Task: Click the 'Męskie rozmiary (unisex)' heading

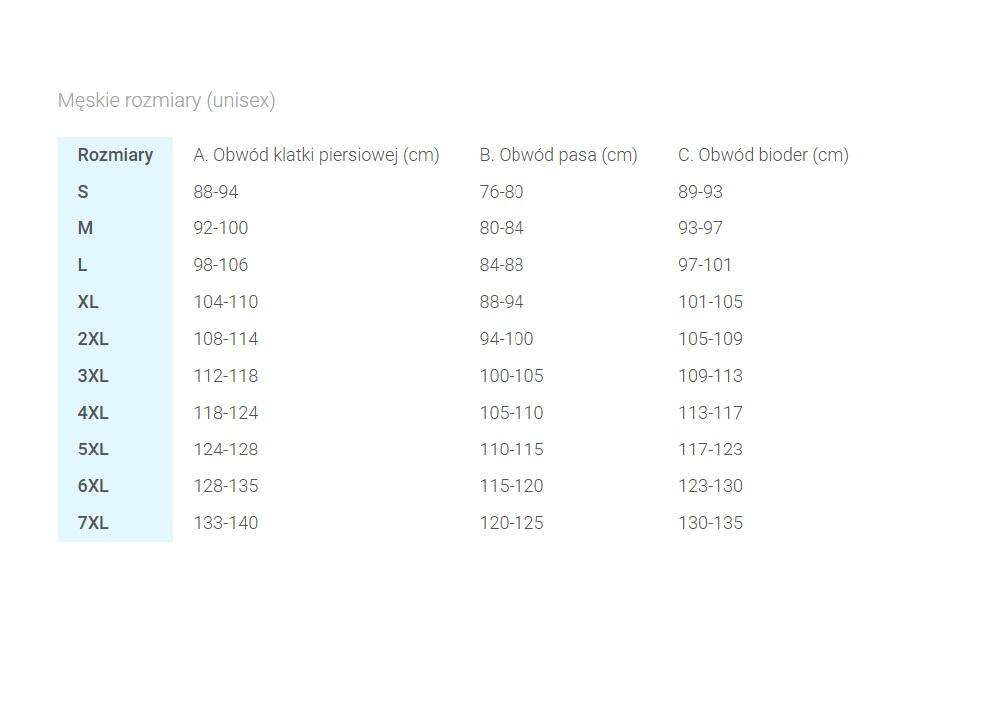Action: [x=167, y=100]
